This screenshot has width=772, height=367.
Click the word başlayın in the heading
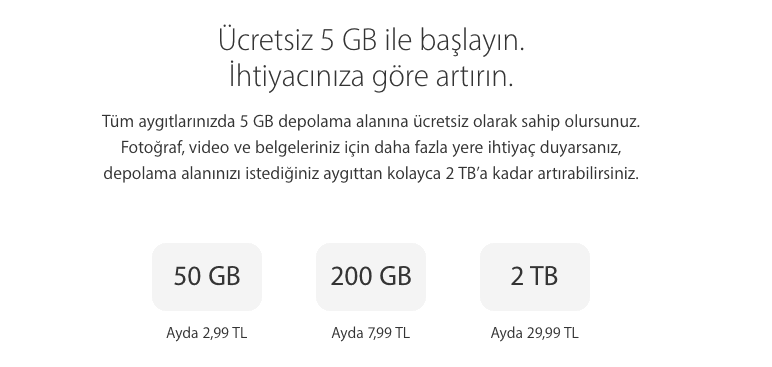click(x=473, y=41)
